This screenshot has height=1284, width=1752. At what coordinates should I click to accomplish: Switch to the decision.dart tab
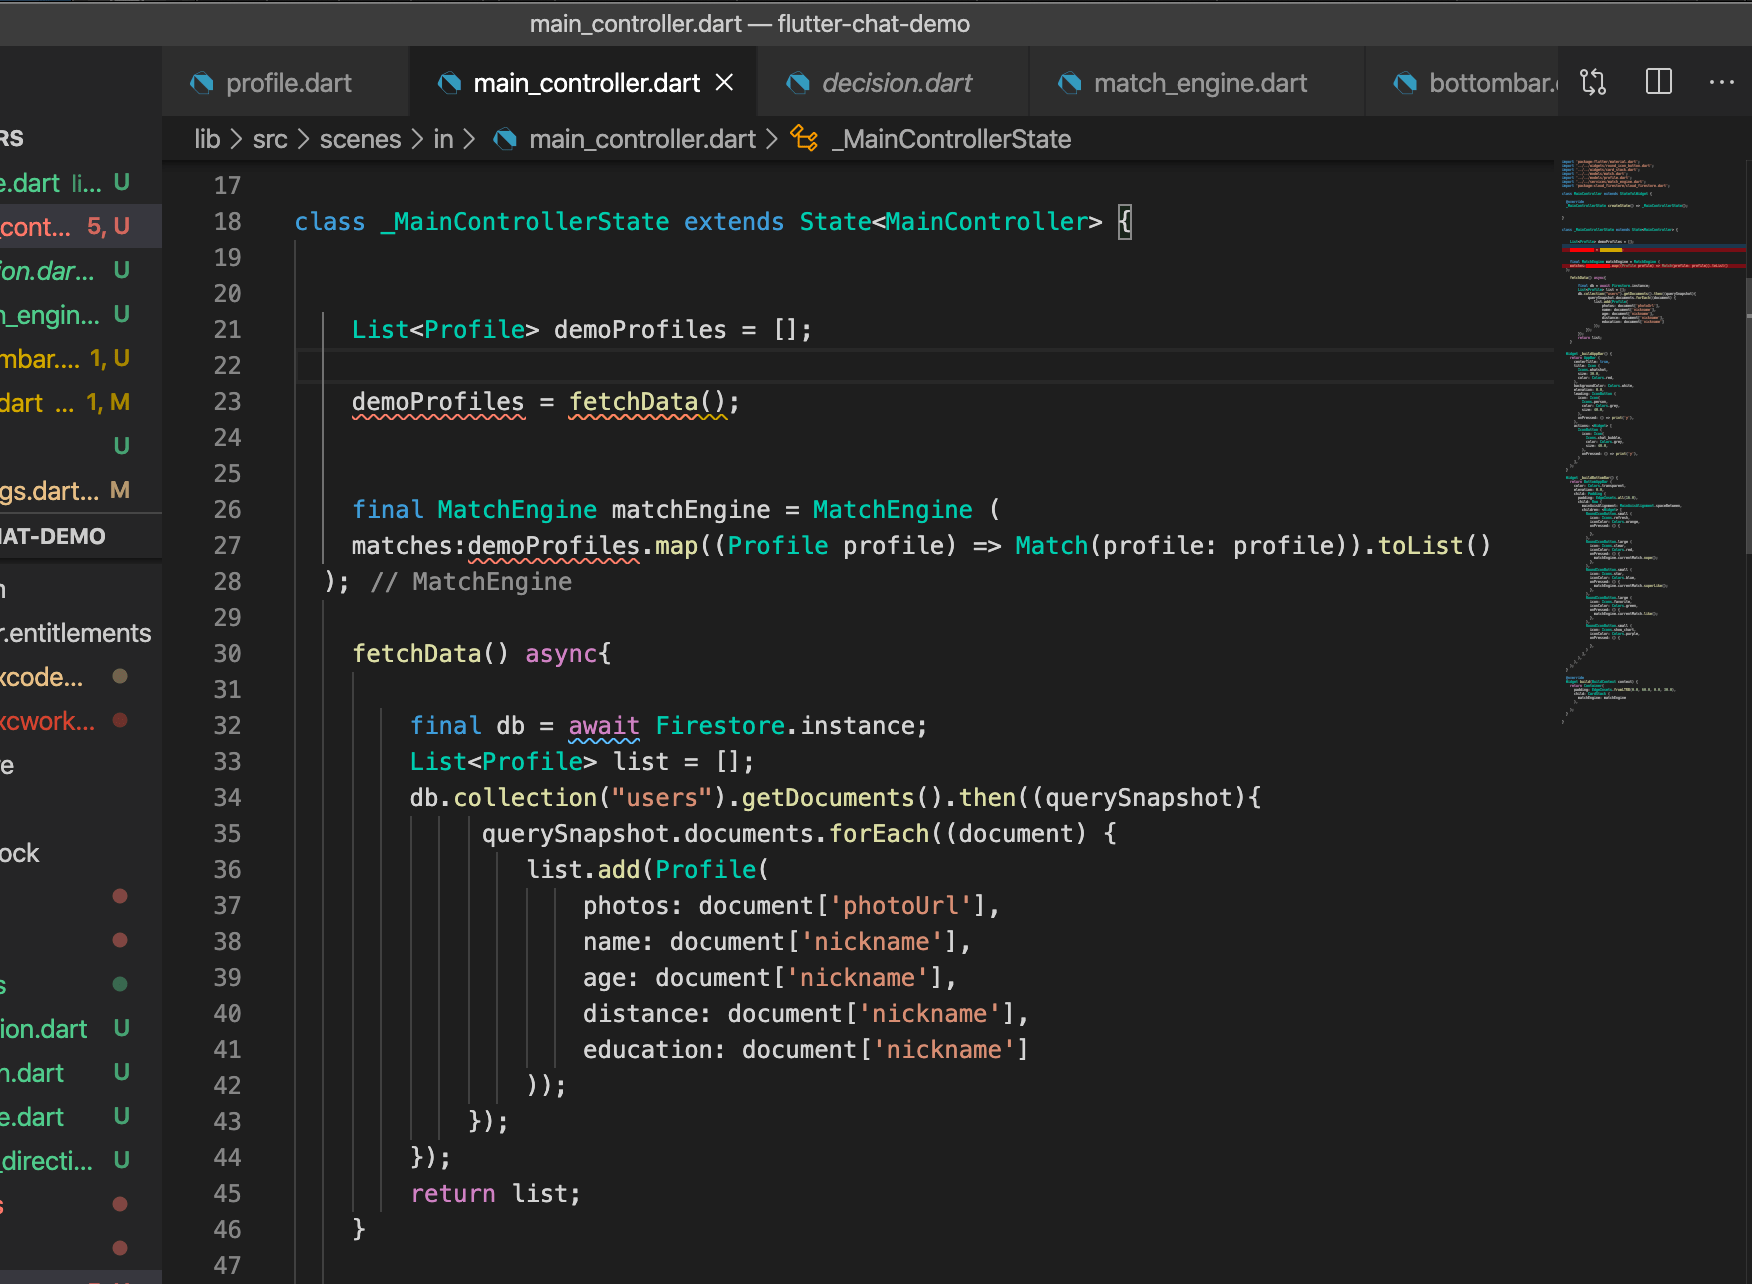[x=895, y=83]
